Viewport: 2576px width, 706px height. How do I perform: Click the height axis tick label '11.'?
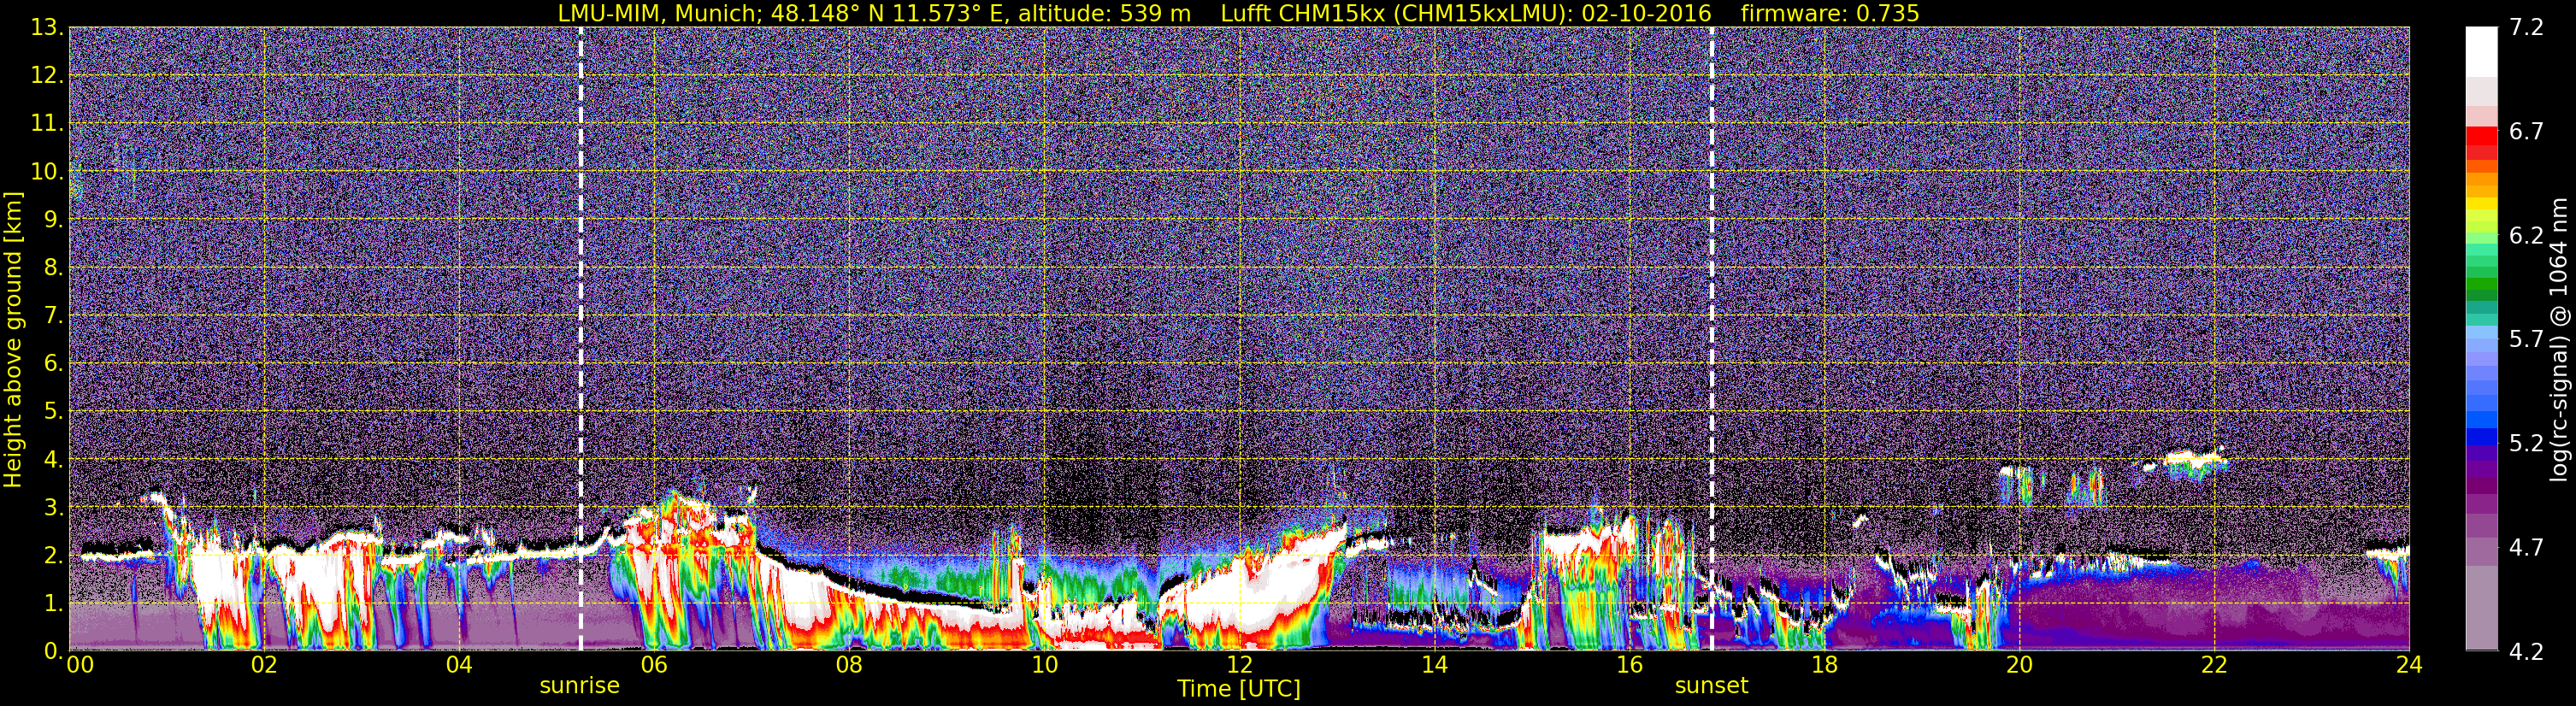click(x=47, y=124)
